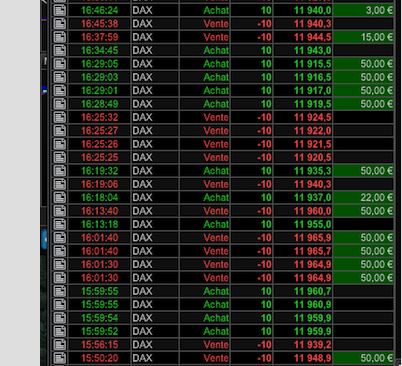Click price cell 11 943,0
Viewport: 402px width, 366px height.
[303, 50]
